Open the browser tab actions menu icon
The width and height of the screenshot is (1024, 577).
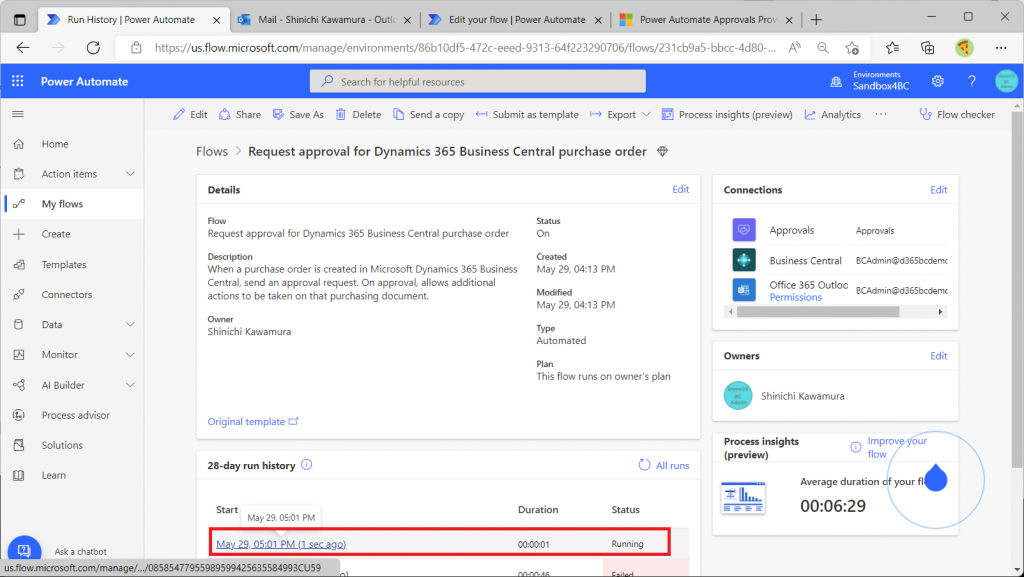coord(20,20)
